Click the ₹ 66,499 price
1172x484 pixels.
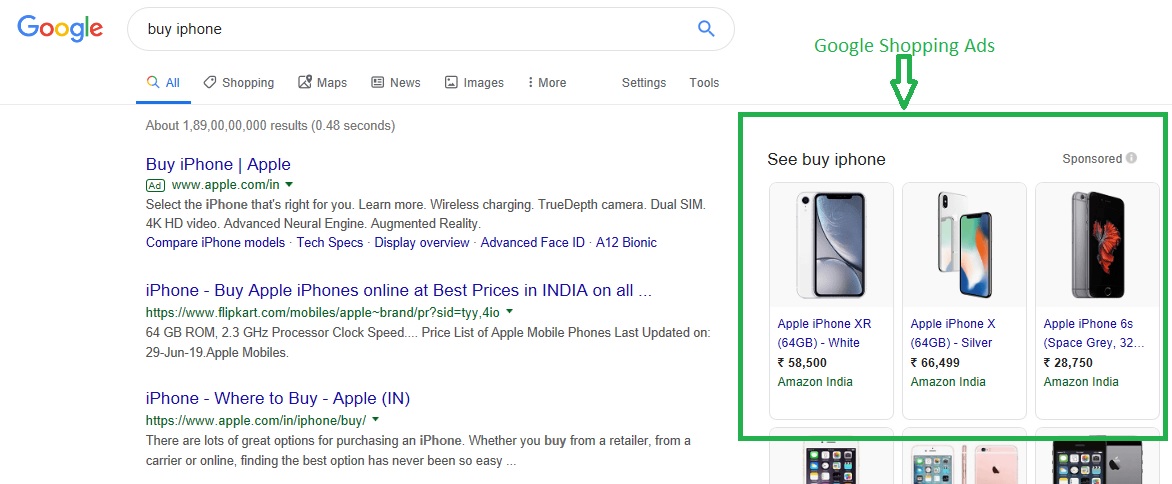click(935, 363)
